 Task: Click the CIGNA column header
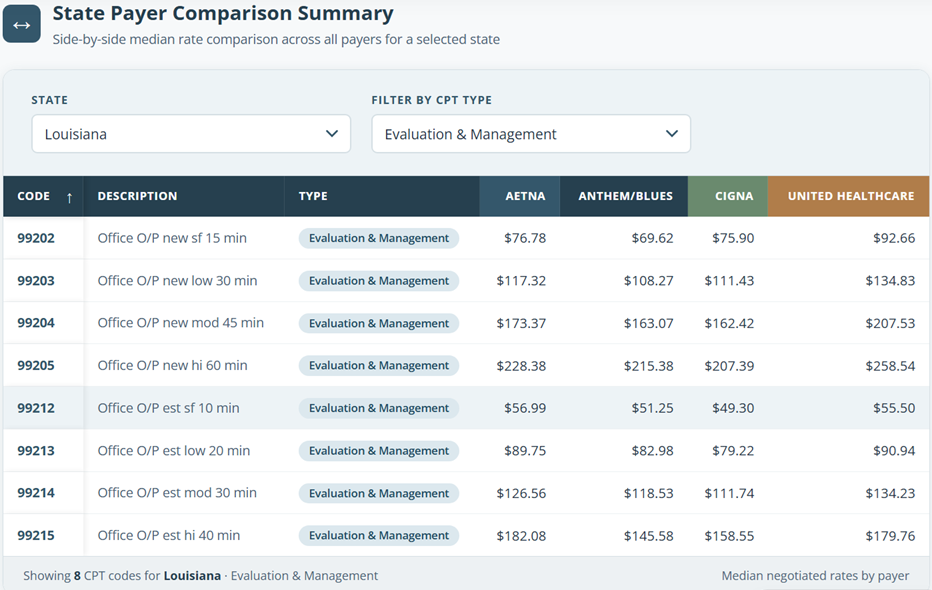pos(728,196)
